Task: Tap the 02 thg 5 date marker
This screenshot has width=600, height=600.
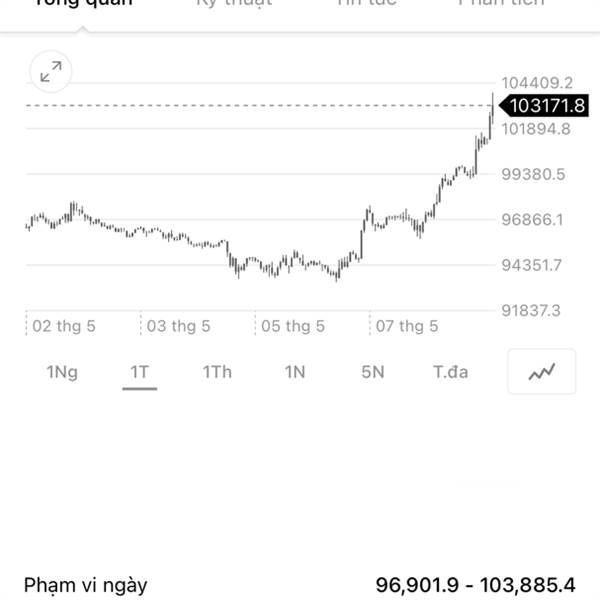Action: [64, 326]
